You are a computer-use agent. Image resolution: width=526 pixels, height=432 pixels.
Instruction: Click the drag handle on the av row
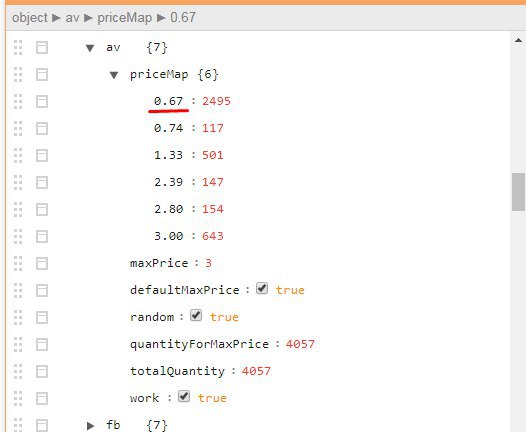pyautogui.click(x=18, y=48)
